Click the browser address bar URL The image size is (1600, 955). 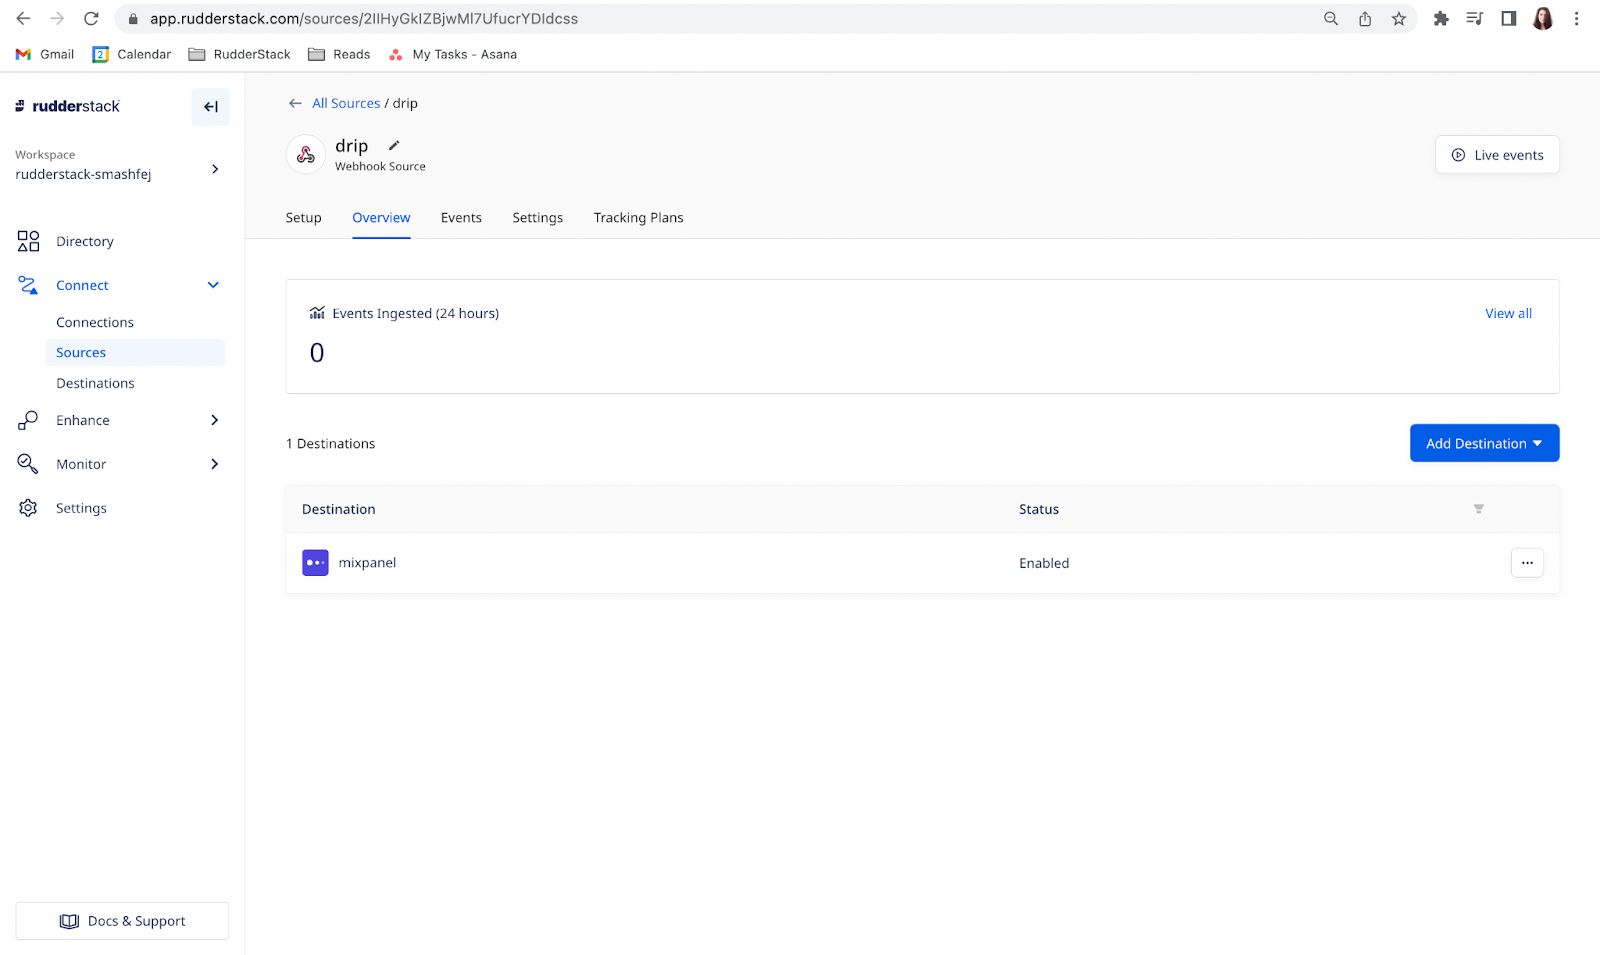pyautogui.click(x=364, y=18)
